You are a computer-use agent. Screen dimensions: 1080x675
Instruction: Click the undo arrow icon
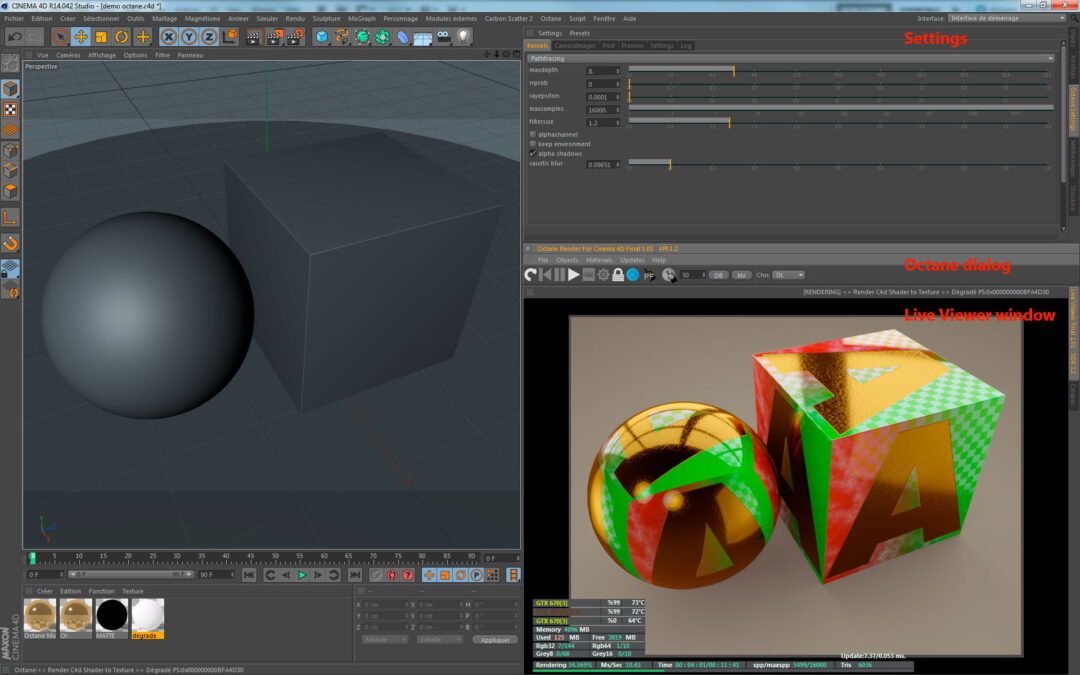click(14, 37)
